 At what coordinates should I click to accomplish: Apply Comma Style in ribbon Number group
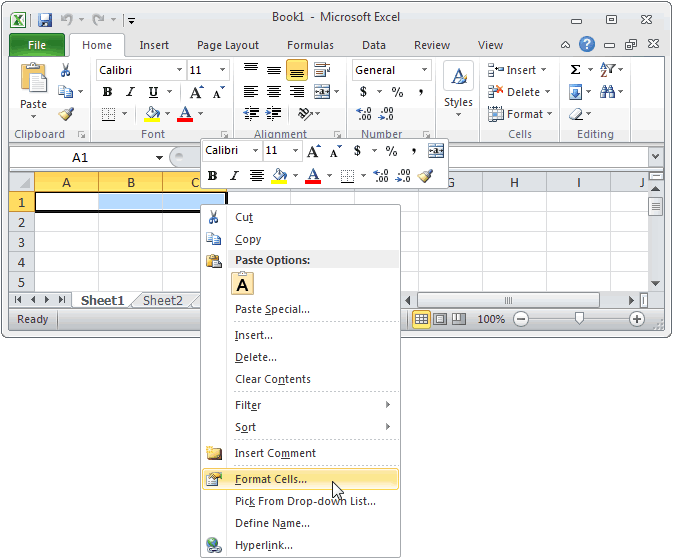(421, 92)
